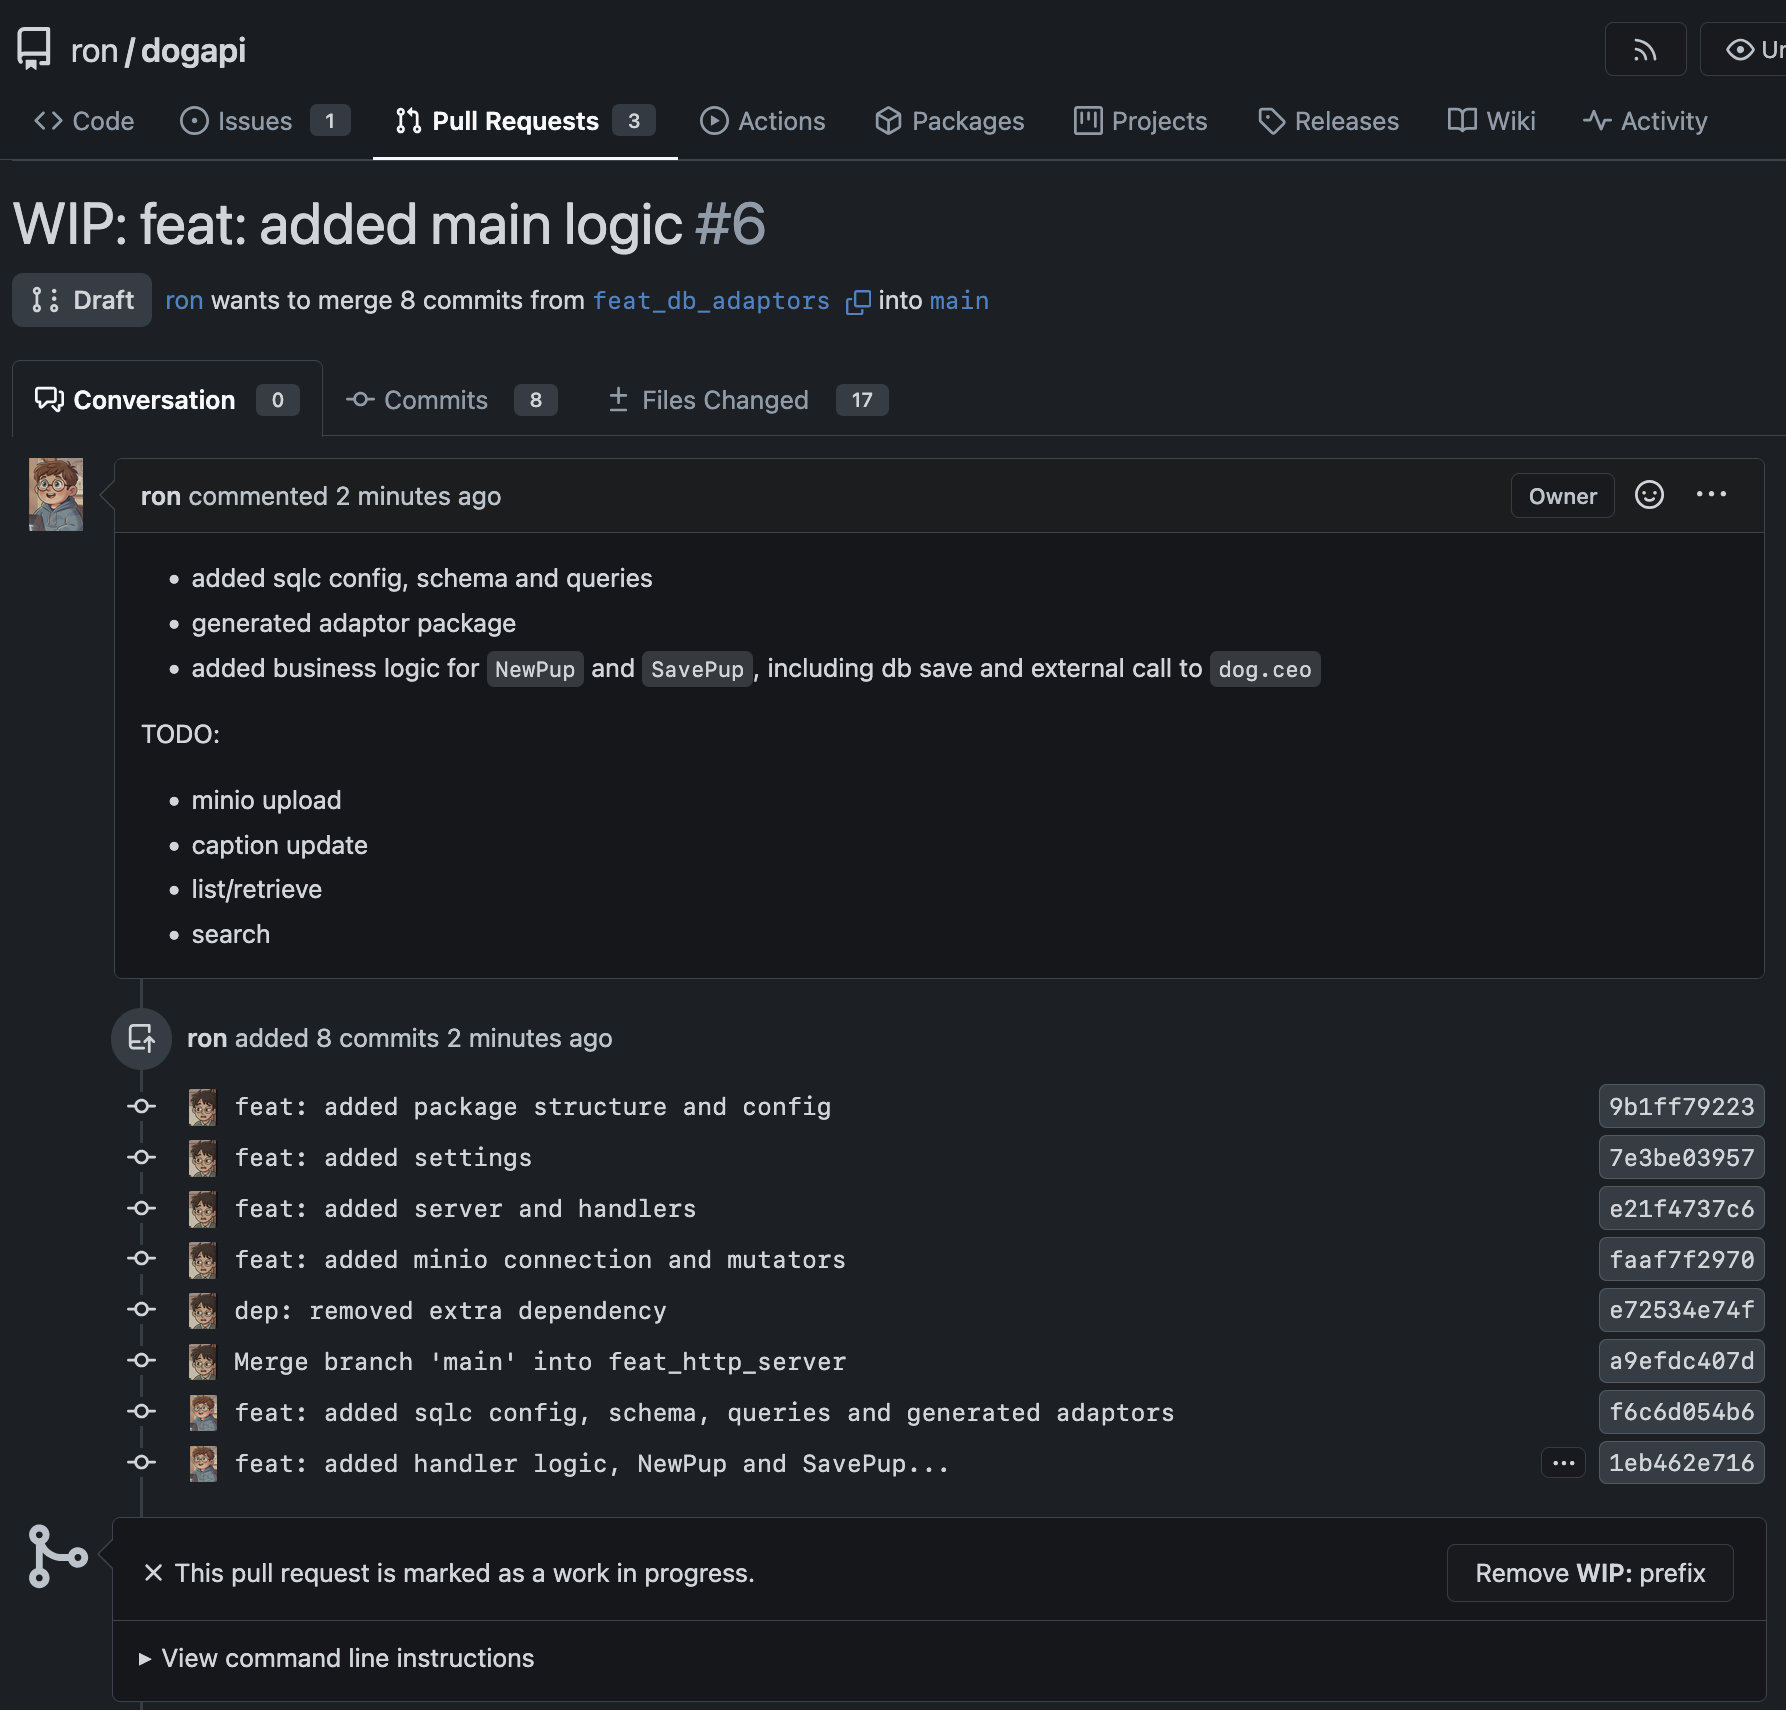The height and width of the screenshot is (1710, 1786).
Task: Click the repository icon beside ron/dogapi
Action: click(34, 49)
